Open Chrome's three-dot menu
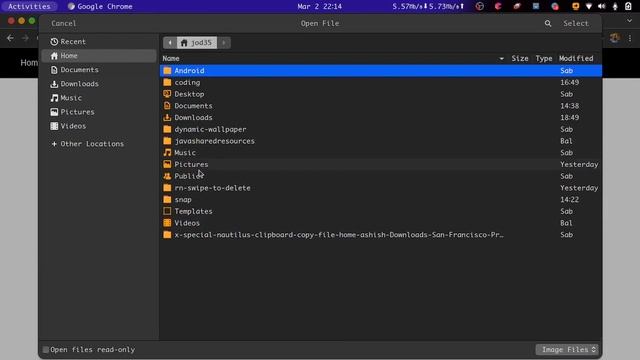 point(630,38)
